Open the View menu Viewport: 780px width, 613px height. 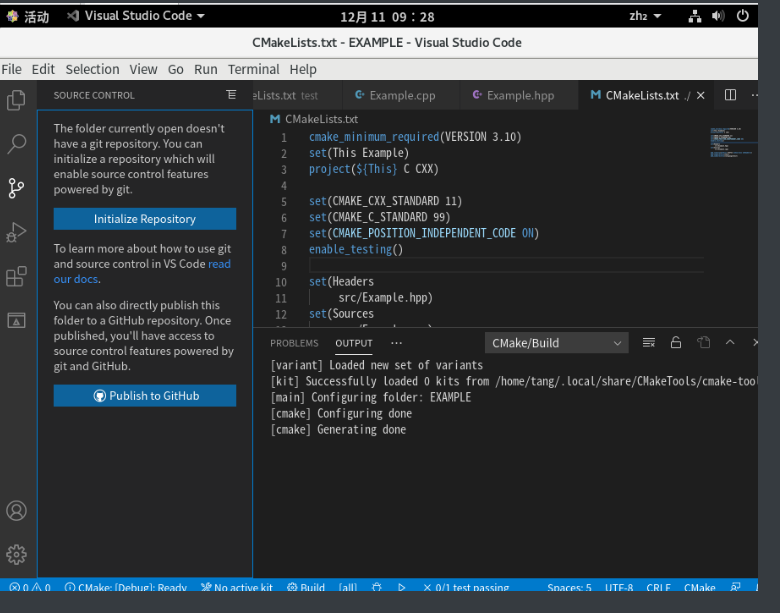[143, 69]
